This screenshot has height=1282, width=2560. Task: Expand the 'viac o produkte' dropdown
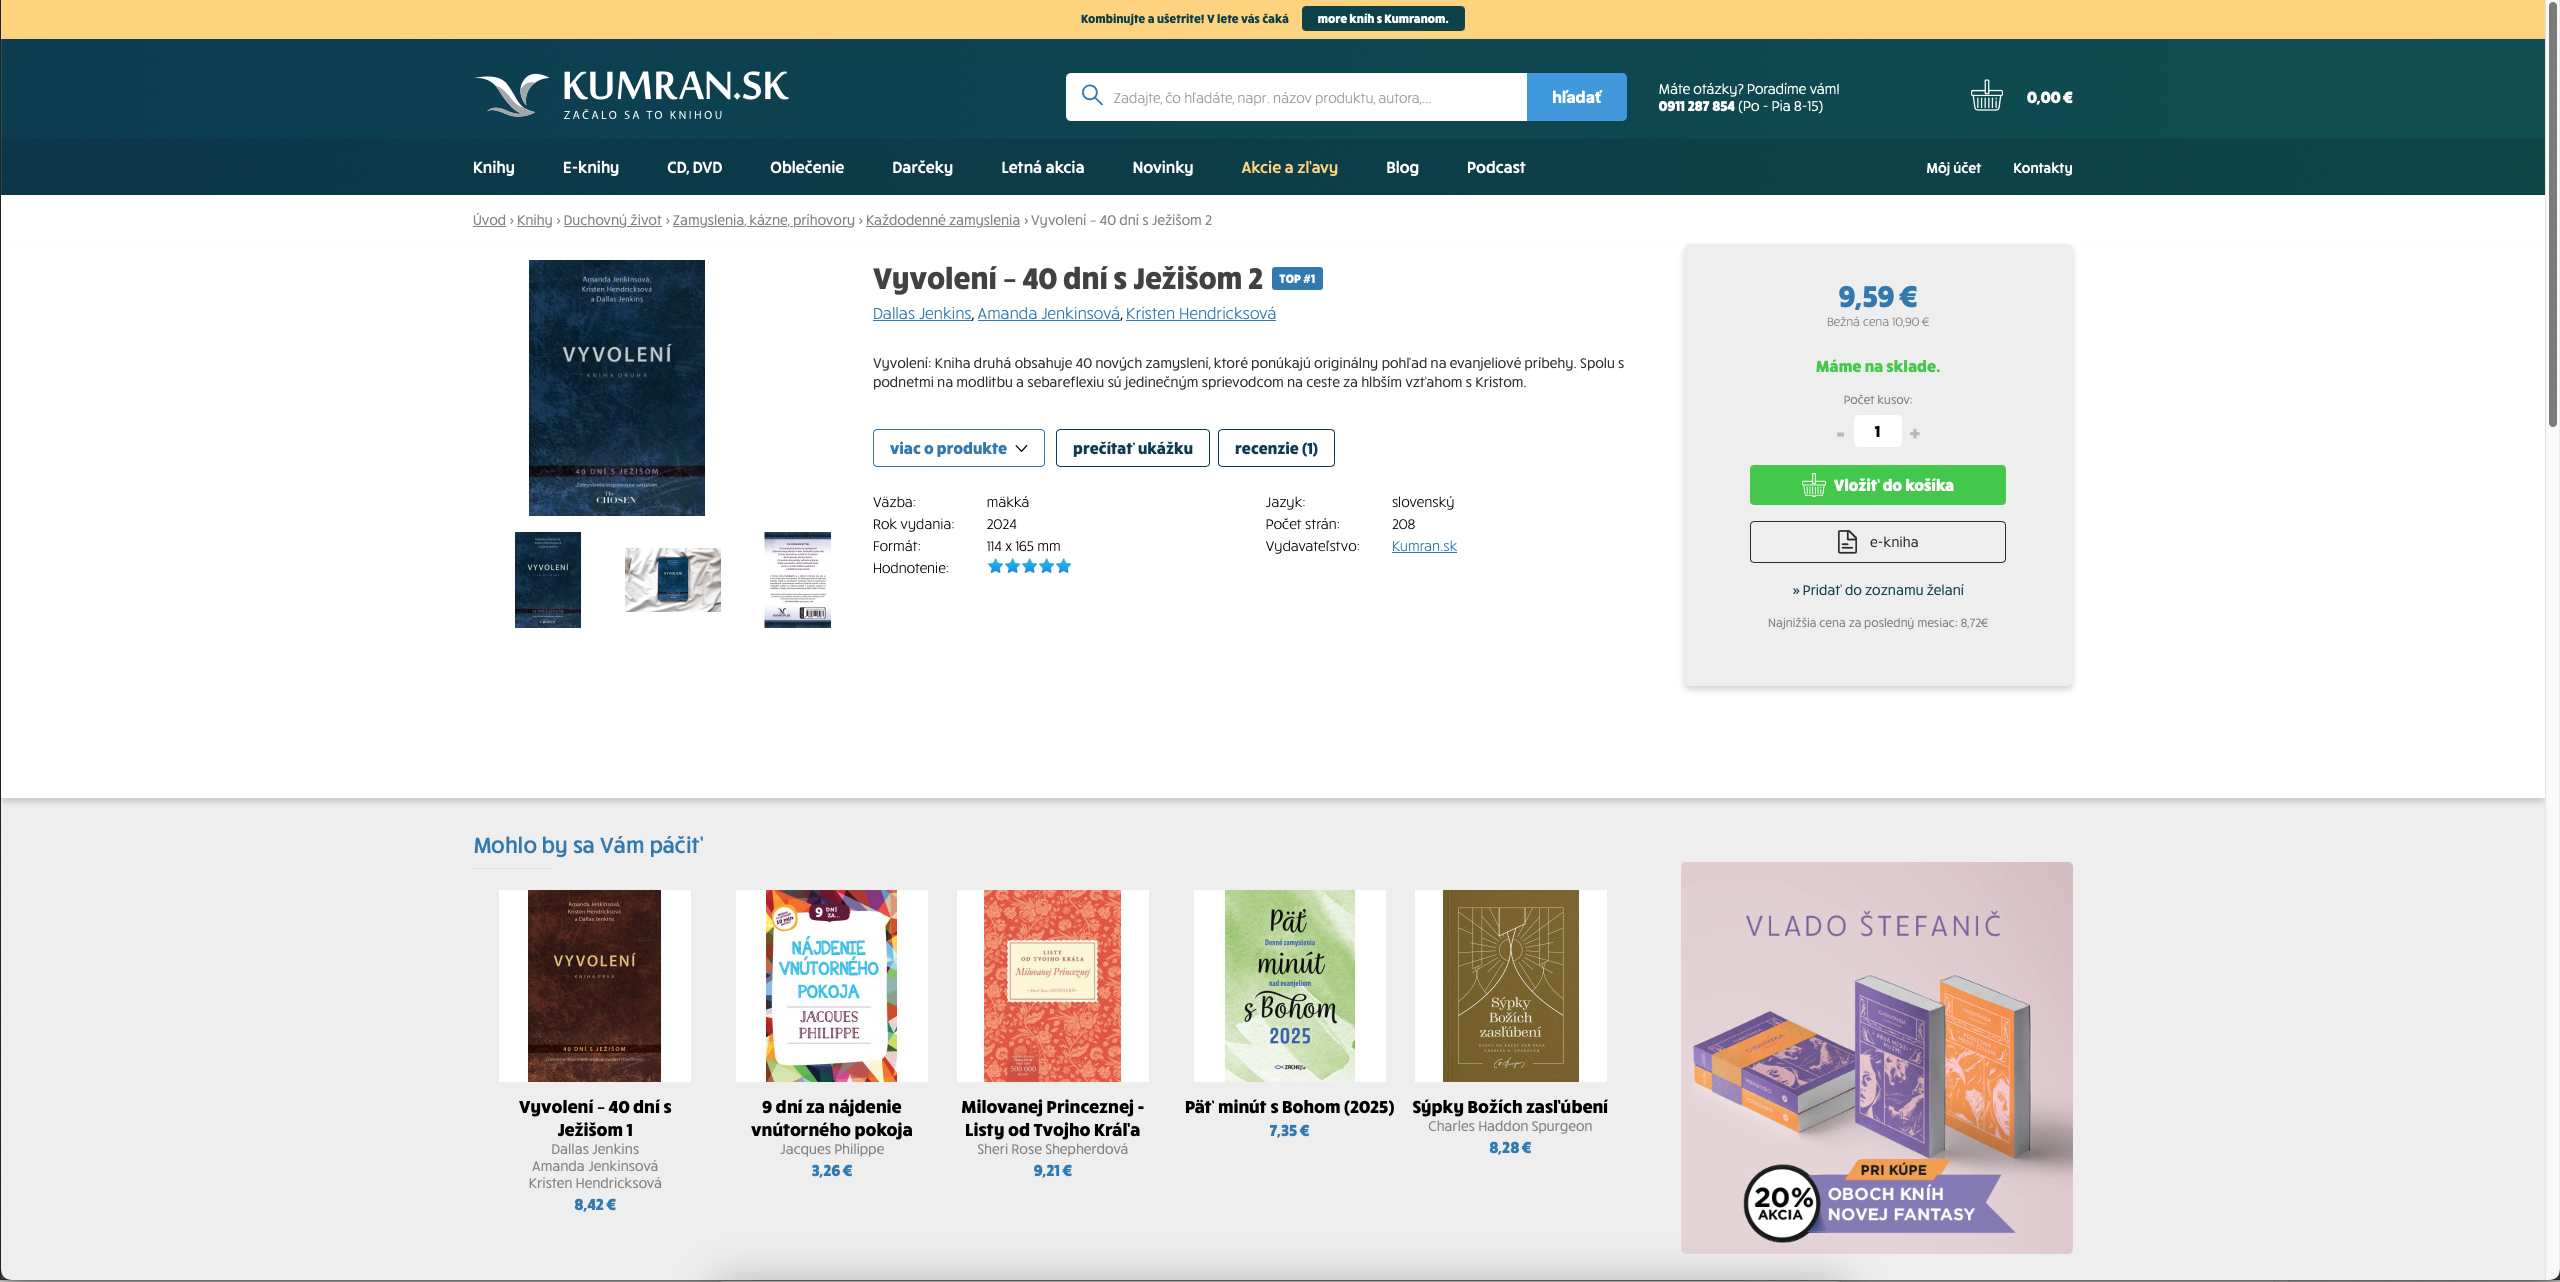click(x=958, y=448)
